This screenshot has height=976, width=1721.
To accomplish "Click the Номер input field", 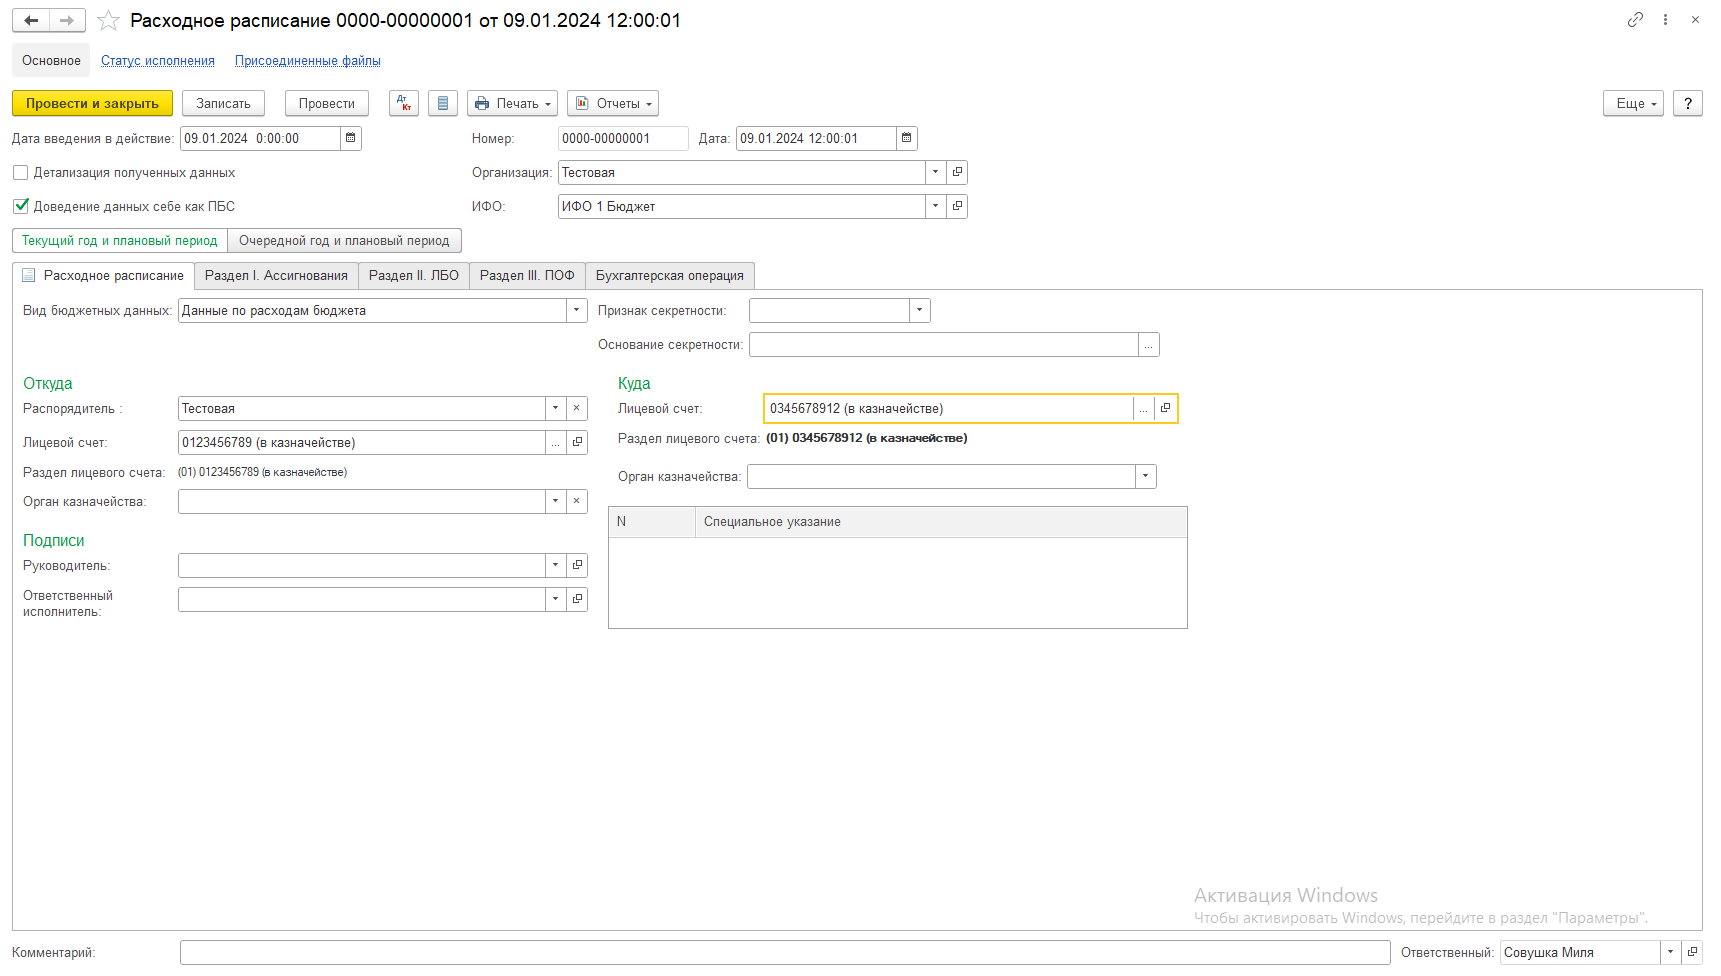I will 623,138.
